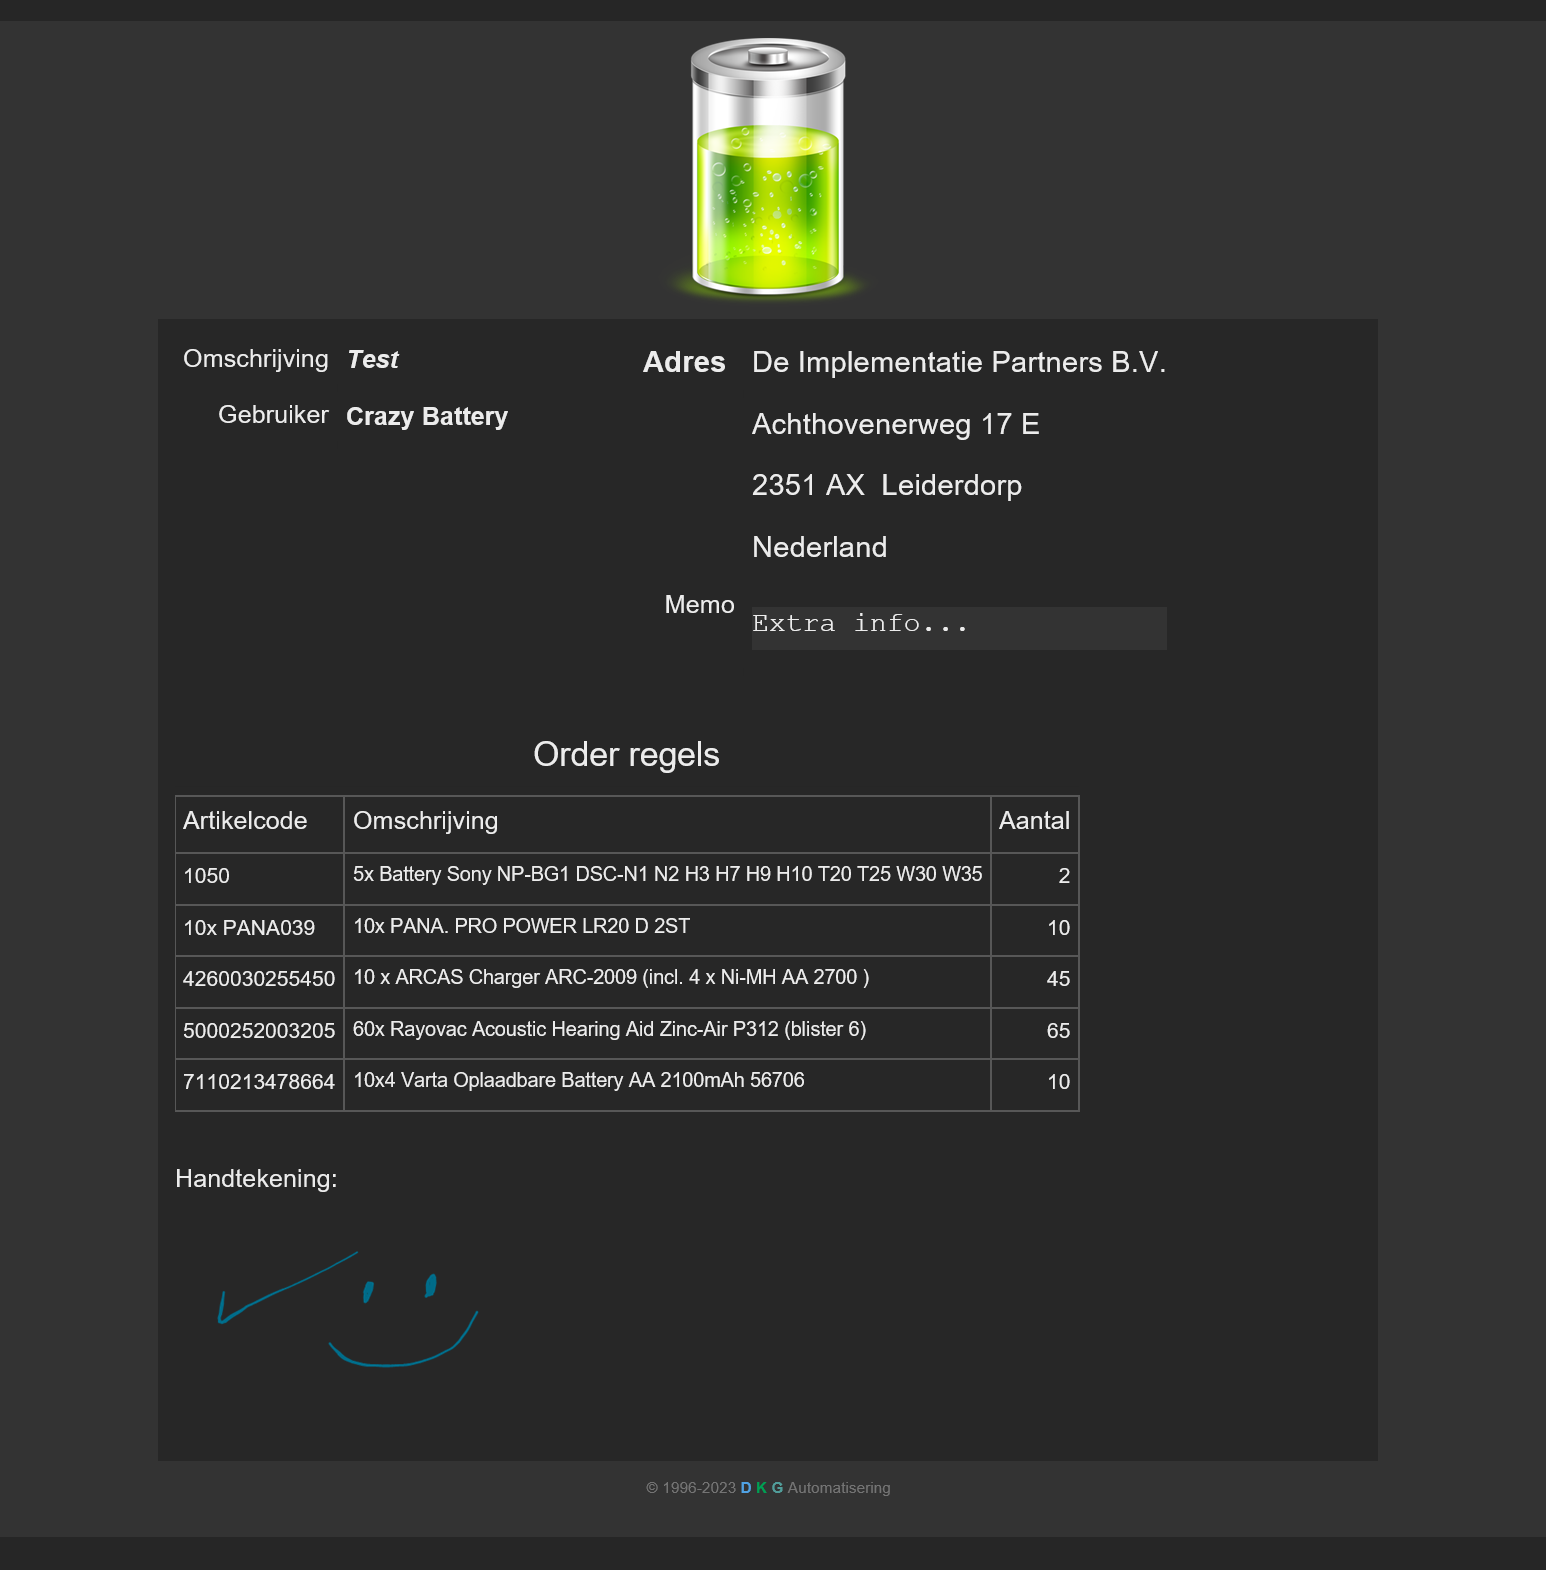
Task: Select article code 4260030255450
Action: click(259, 979)
